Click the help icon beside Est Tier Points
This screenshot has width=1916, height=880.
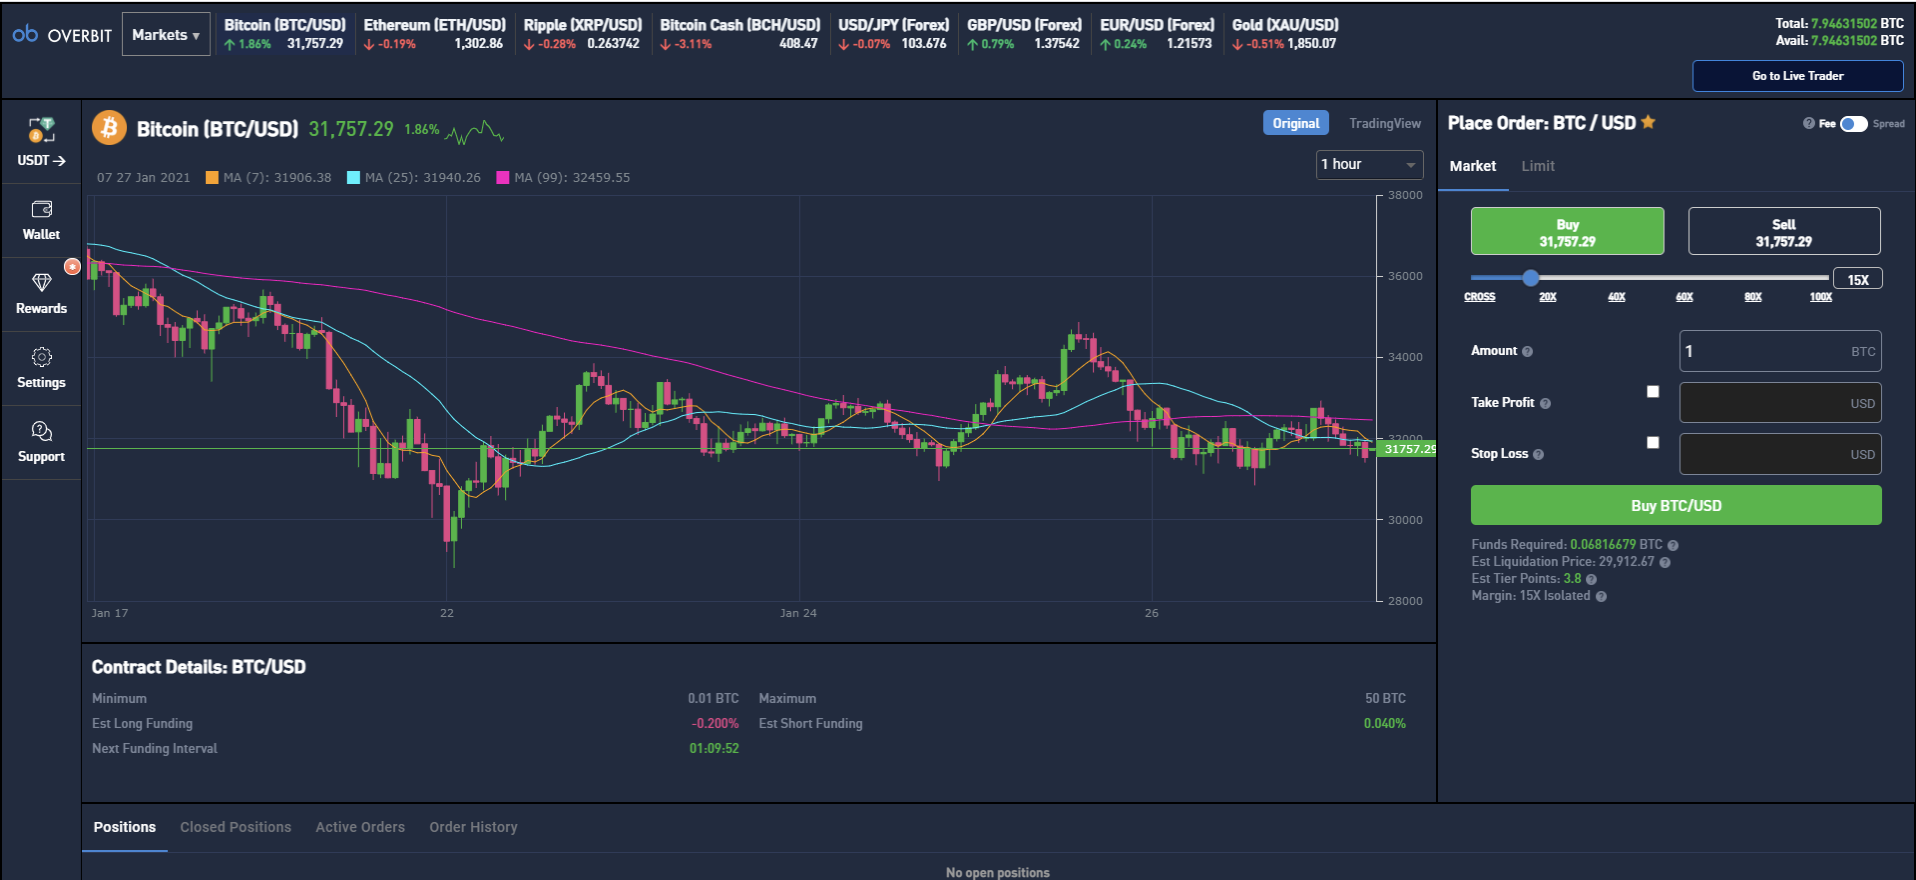pyautogui.click(x=1591, y=579)
